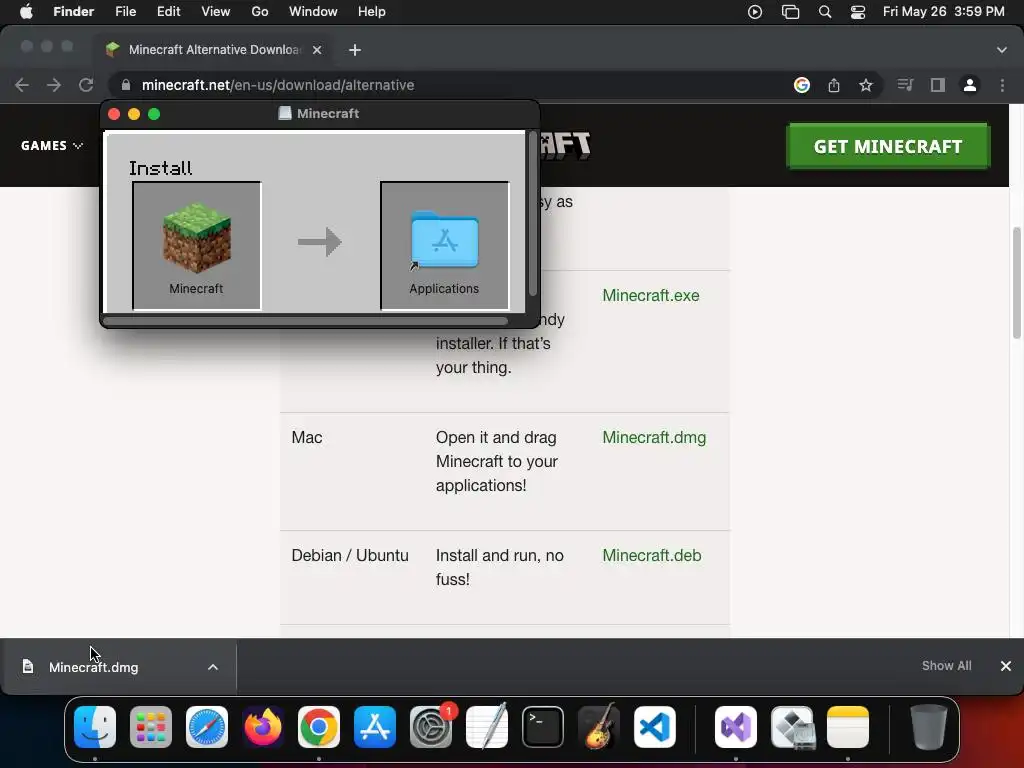Open Safari from the Dock
1024x768 pixels.
pyautogui.click(x=207, y=727)
